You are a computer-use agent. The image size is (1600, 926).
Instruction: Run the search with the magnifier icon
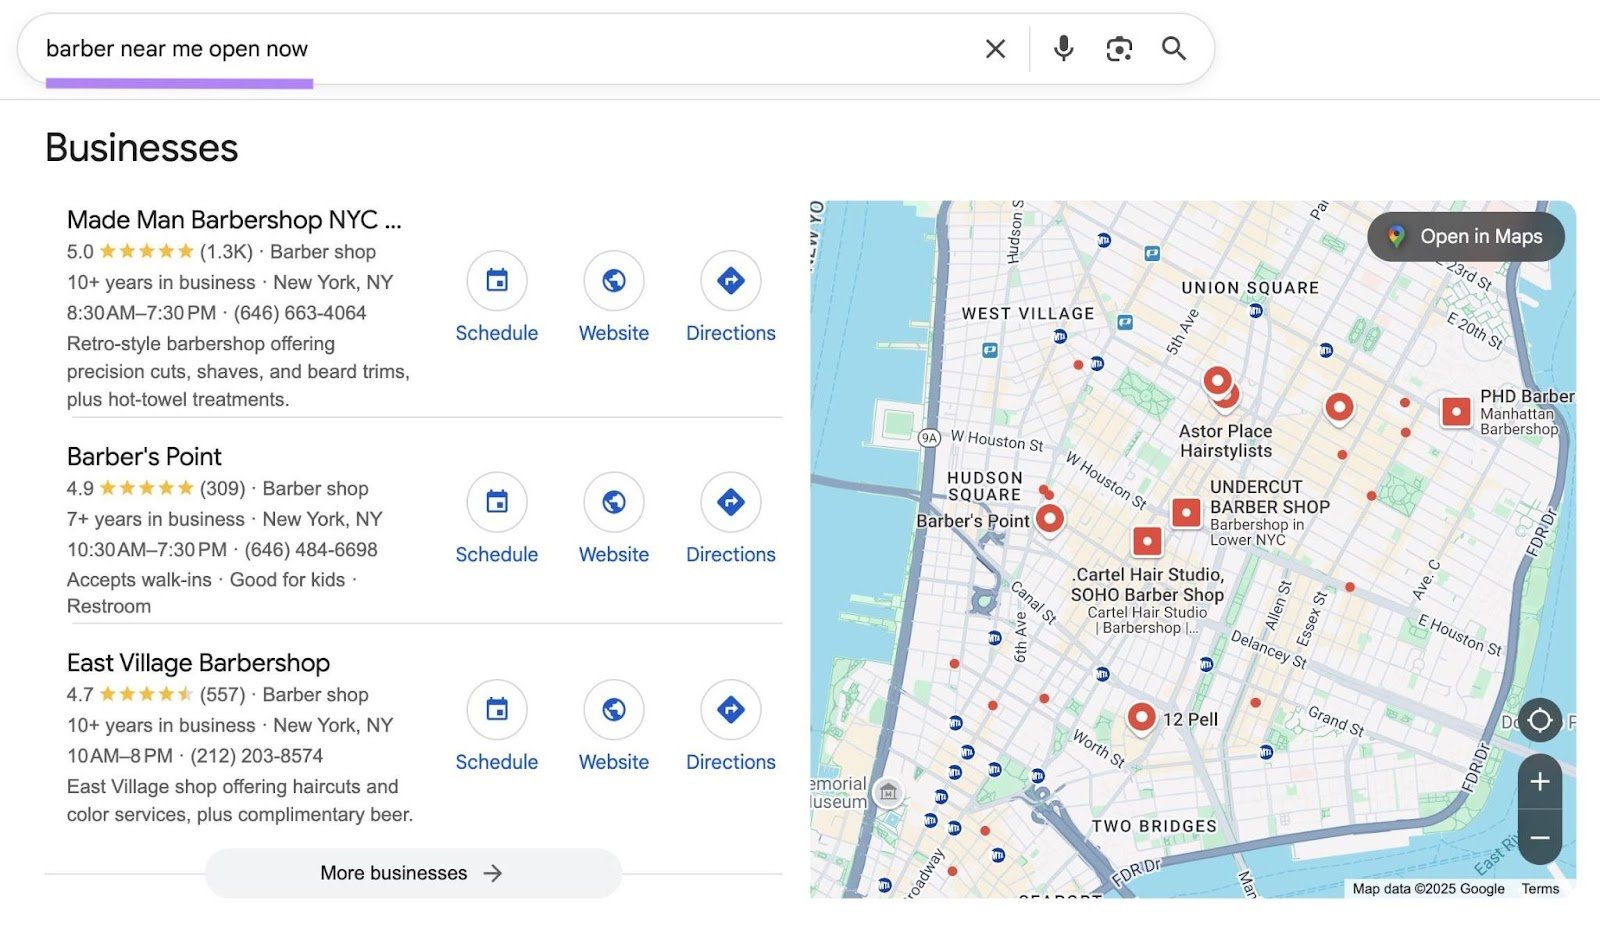click(1173, 48)
